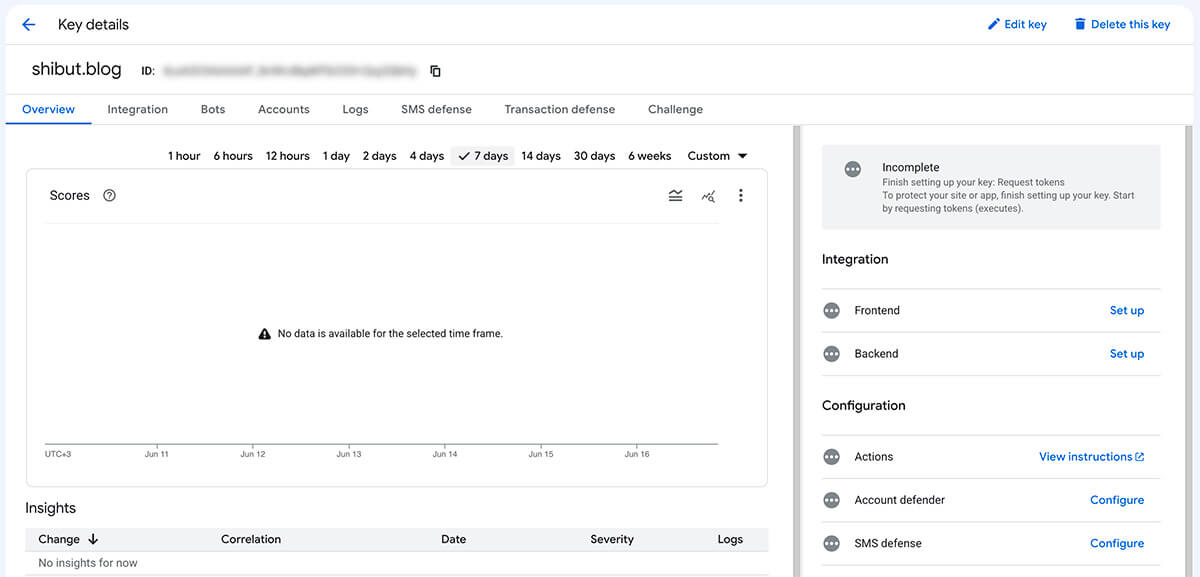This screenshot has width=1200, height=577.
Task: Click the Account defender status icon
Action: (831, 500)
